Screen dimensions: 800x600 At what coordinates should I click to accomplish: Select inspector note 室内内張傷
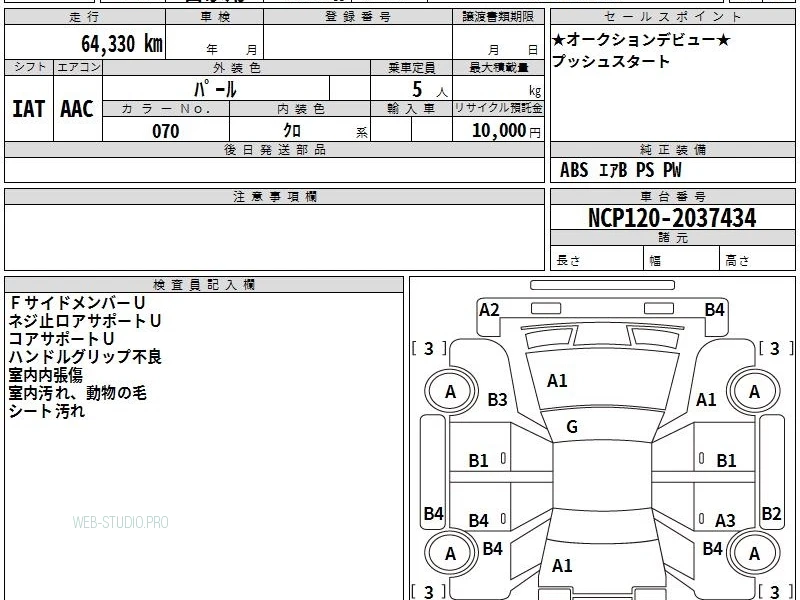46,375
